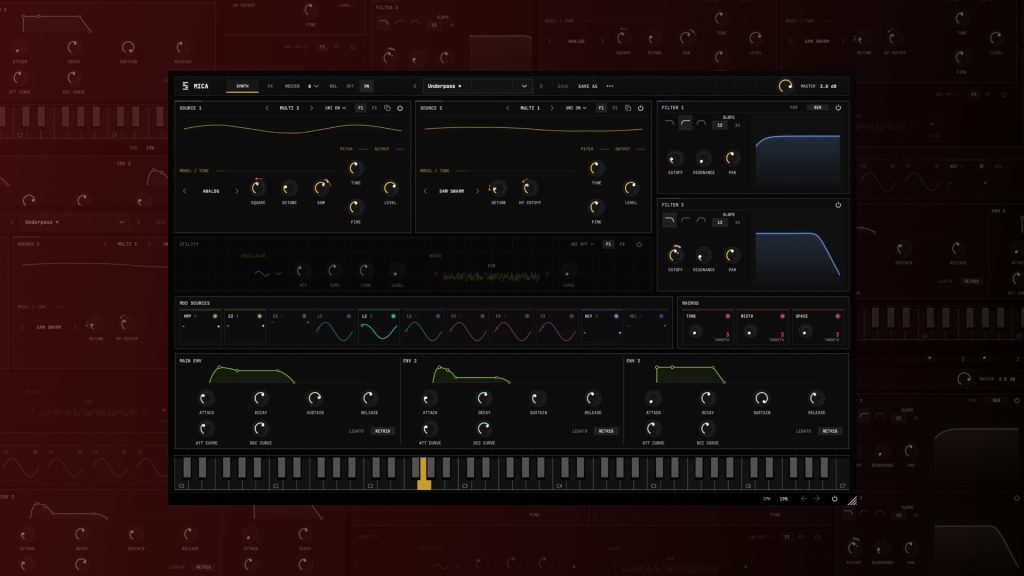Image resolution: width=1024 pixels, height=576 pixels.
Task: Select Filter 1 band-pass shape icon
Action: [x=701, y=123]
